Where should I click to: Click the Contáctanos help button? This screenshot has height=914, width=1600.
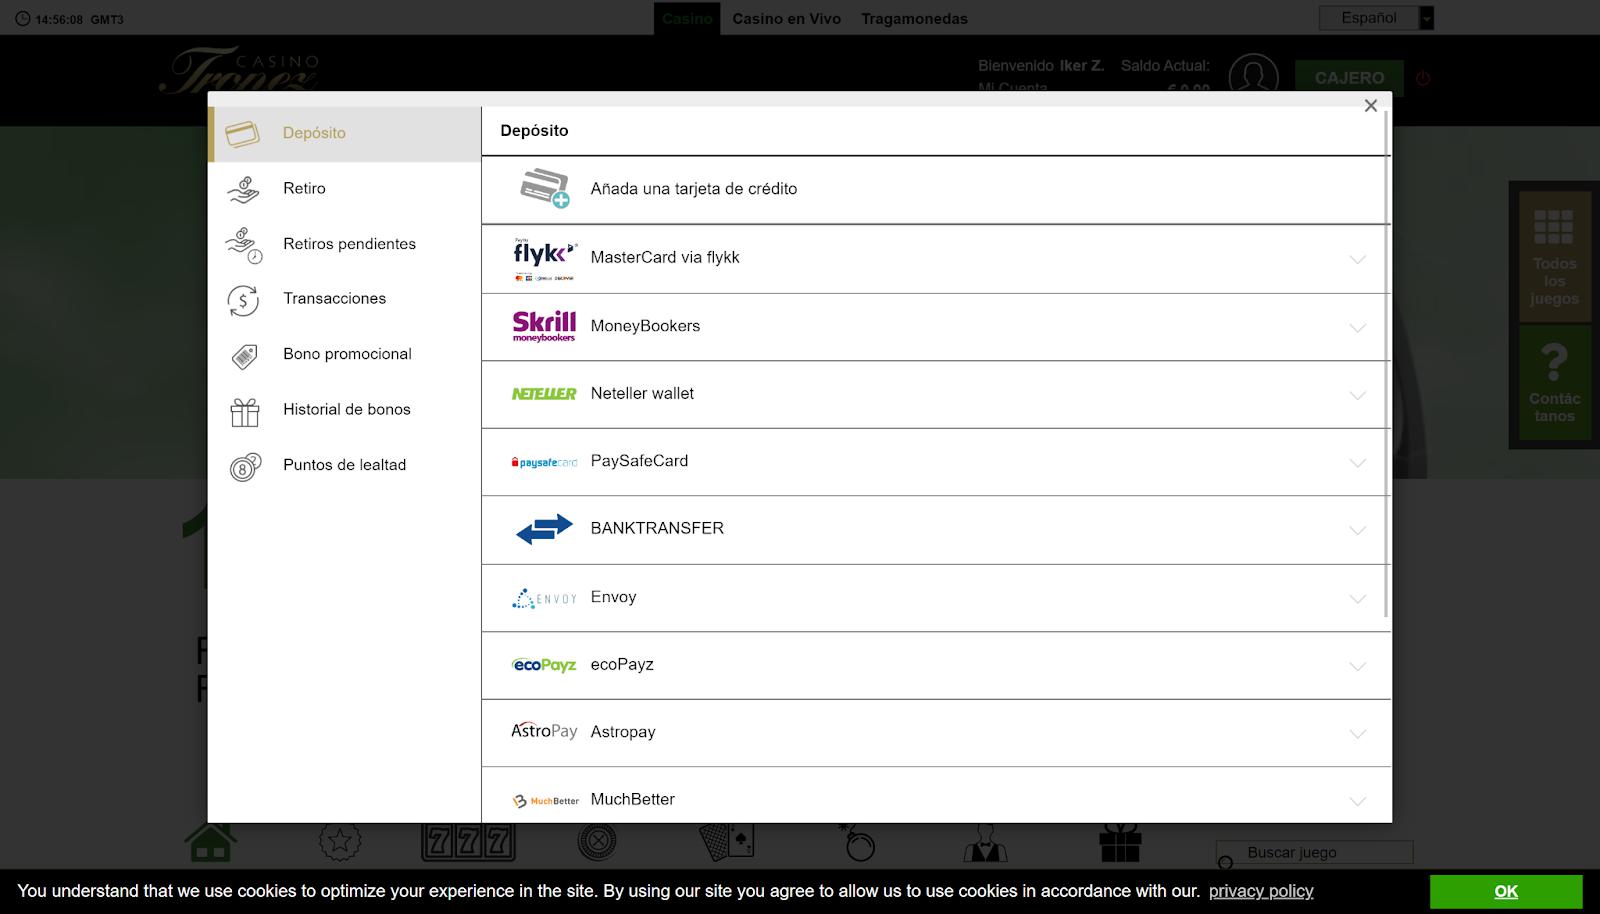1554,383
